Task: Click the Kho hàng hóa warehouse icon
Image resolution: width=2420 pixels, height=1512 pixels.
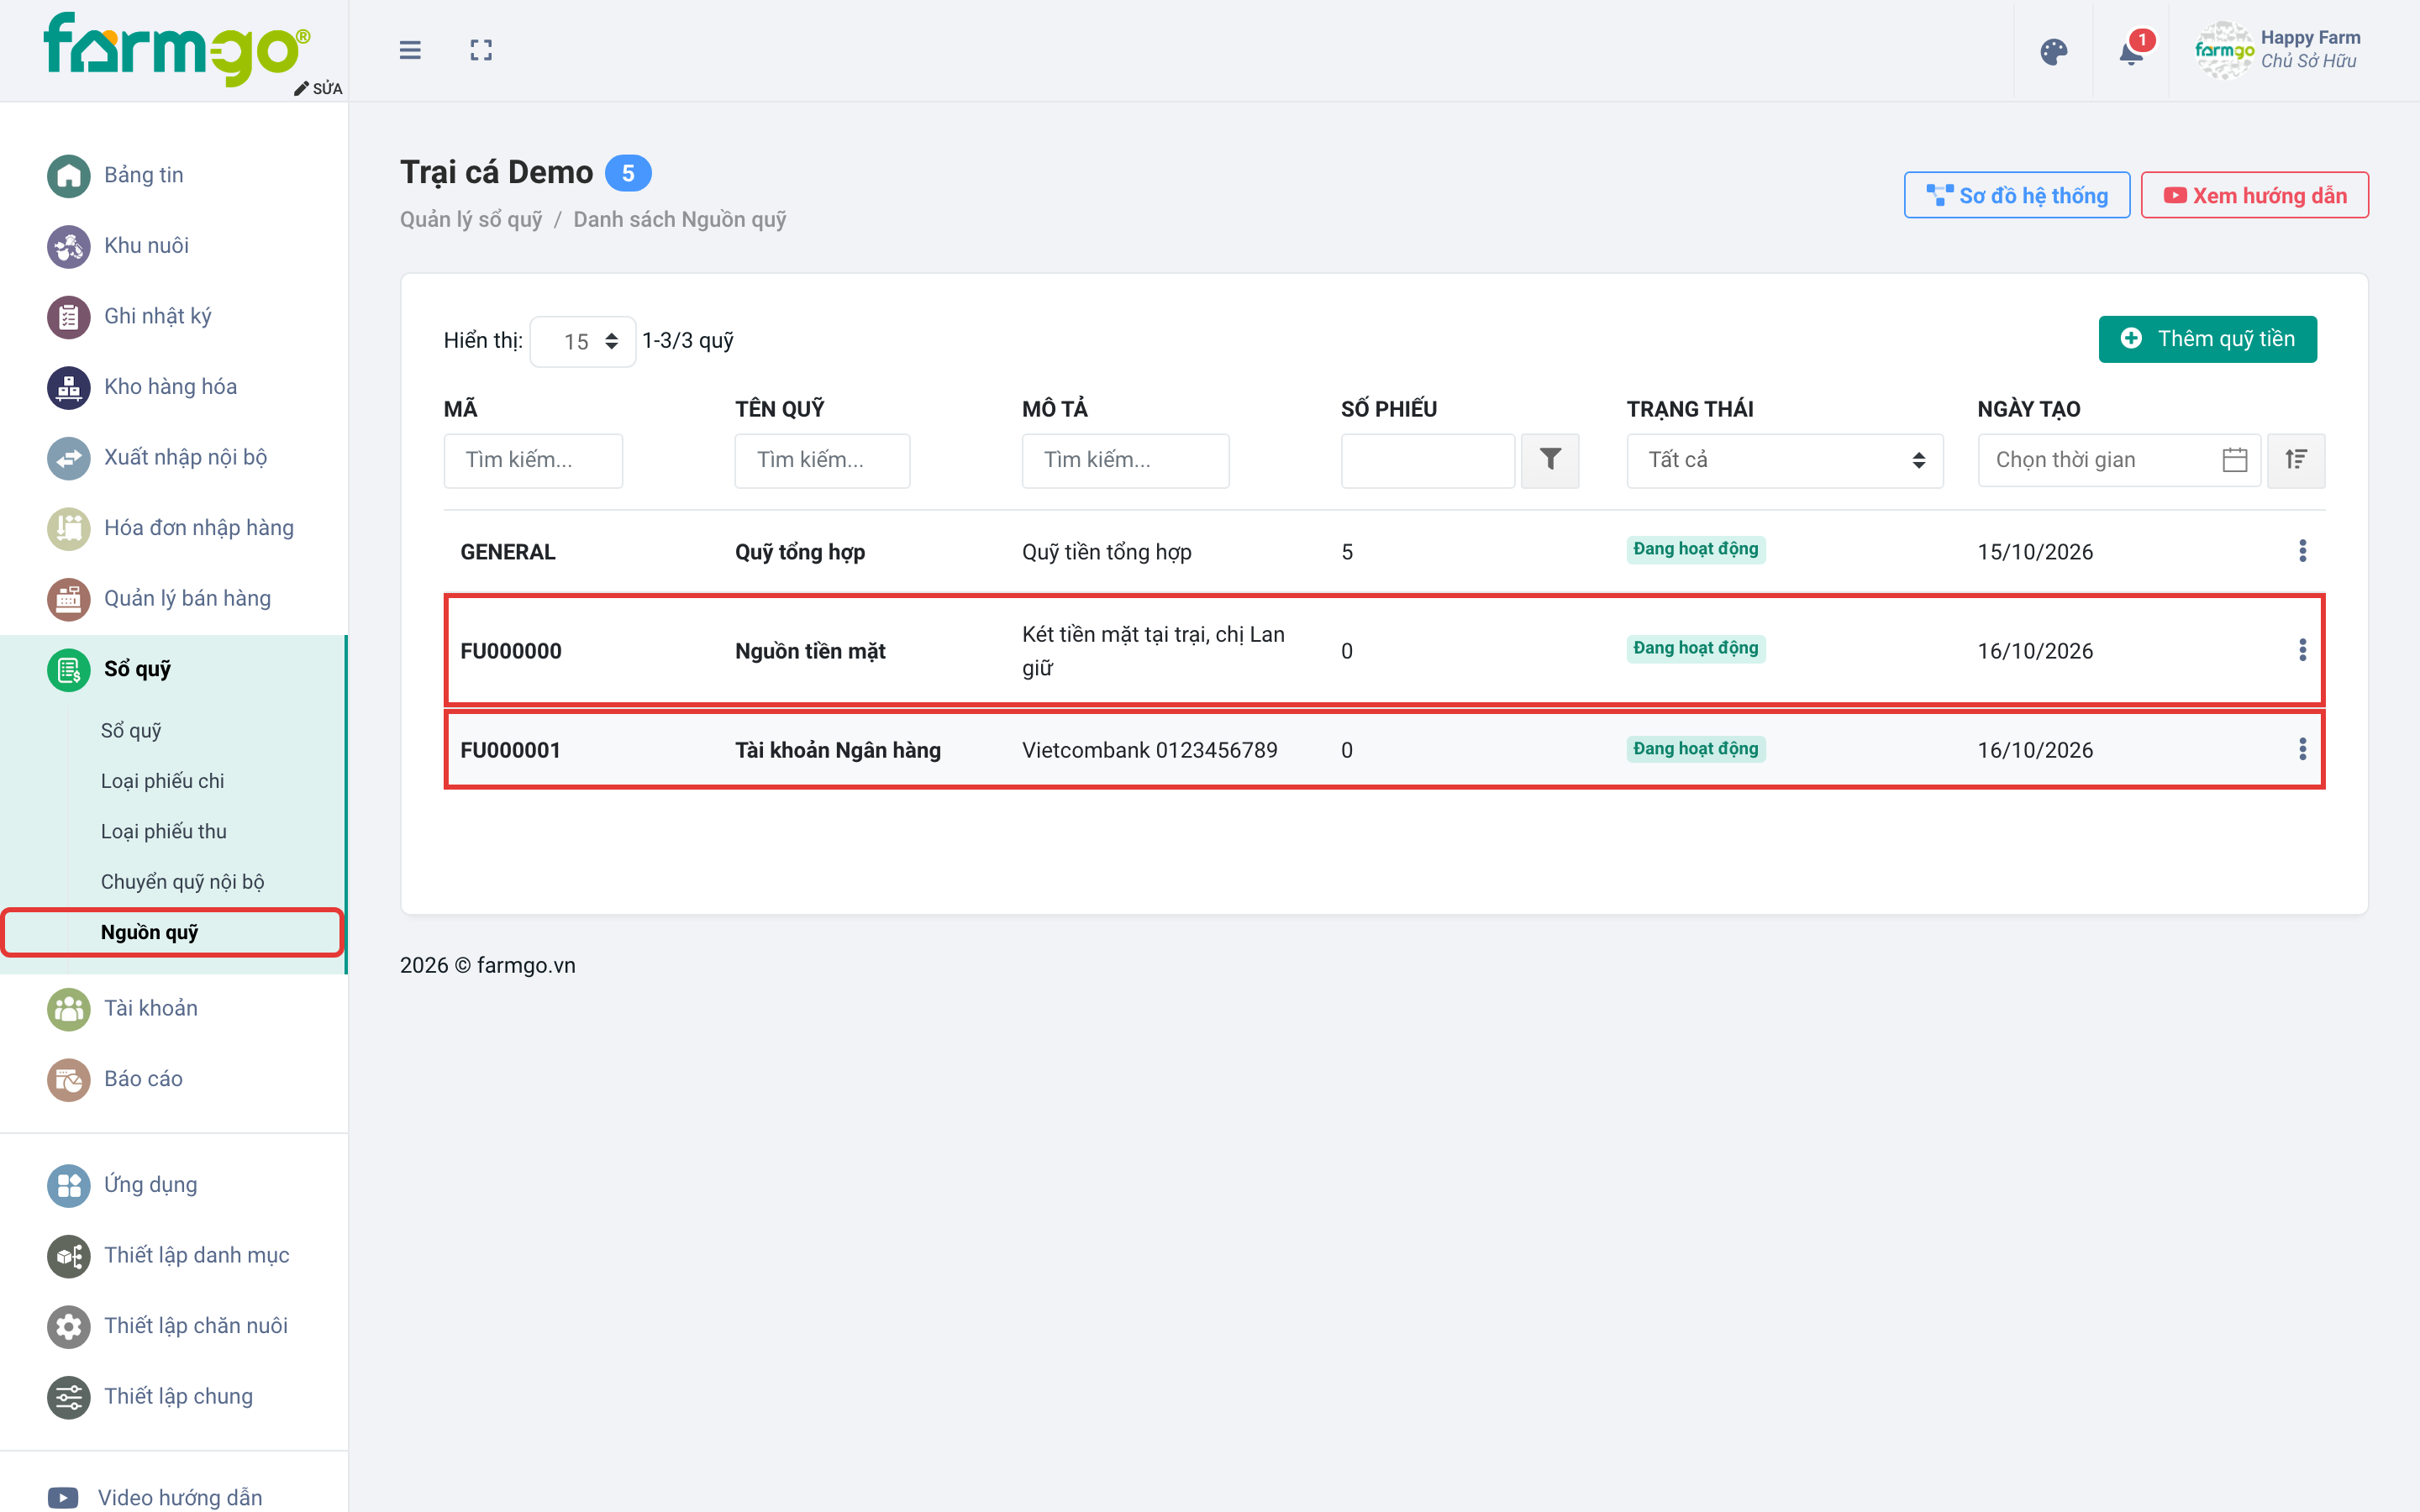Action: click(69, 387)
